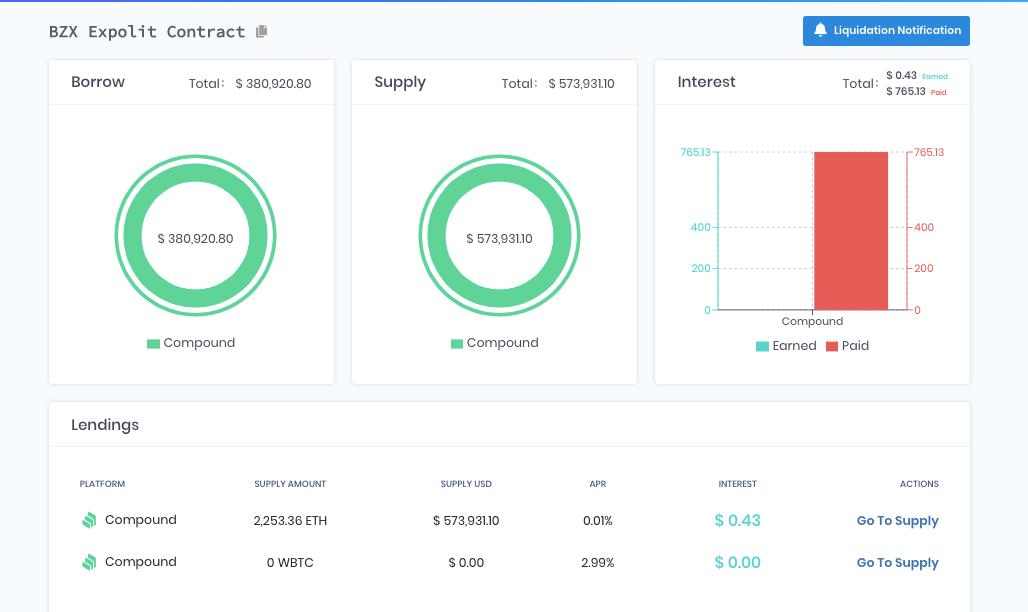
Task: Click the $ 0.00 supply USD value
Action: click(466, 563)
